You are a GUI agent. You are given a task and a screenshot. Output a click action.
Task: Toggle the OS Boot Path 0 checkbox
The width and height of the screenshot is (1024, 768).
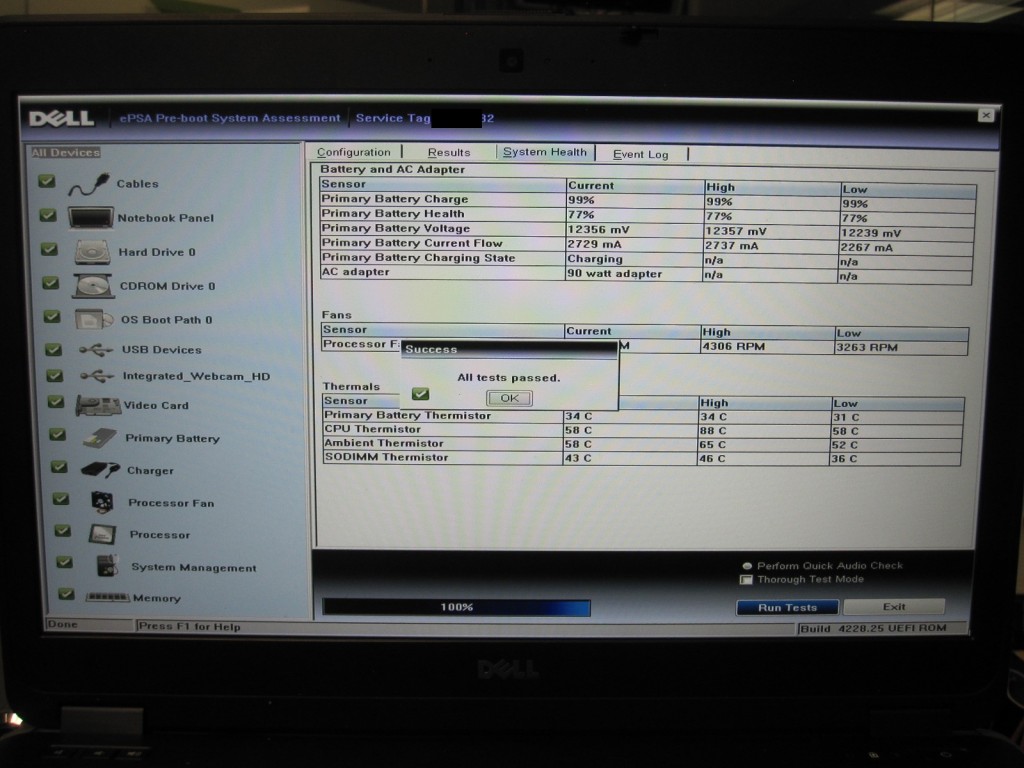click(x=52, y=317)
